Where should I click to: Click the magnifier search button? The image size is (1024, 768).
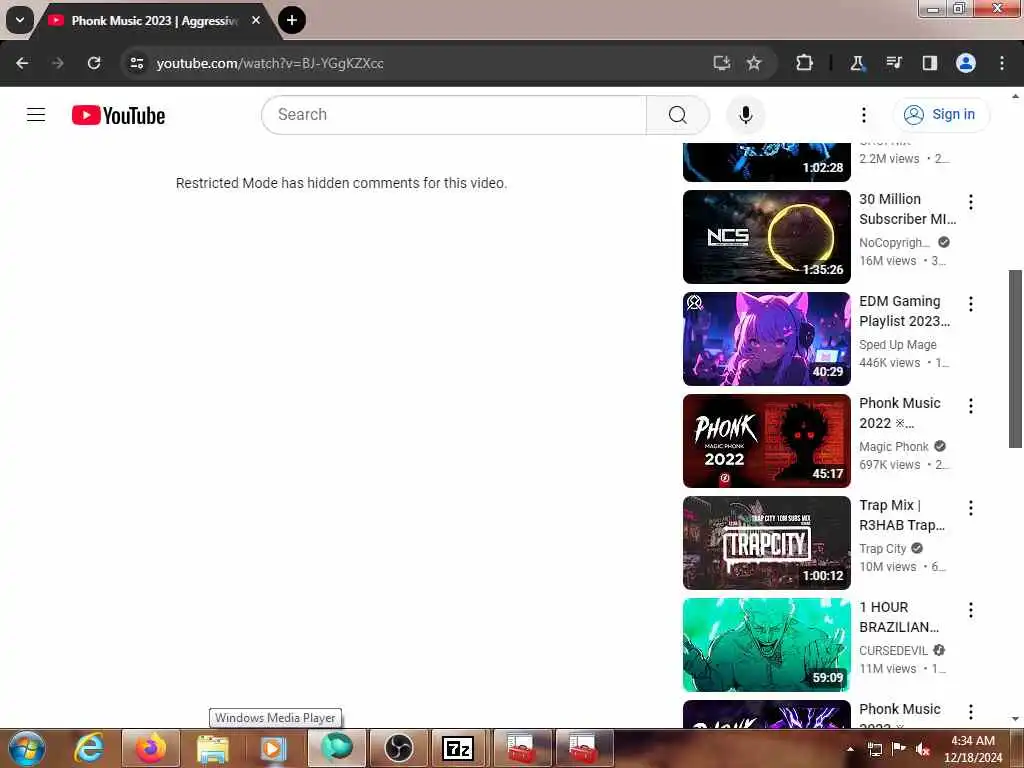(x=677, y=115)
